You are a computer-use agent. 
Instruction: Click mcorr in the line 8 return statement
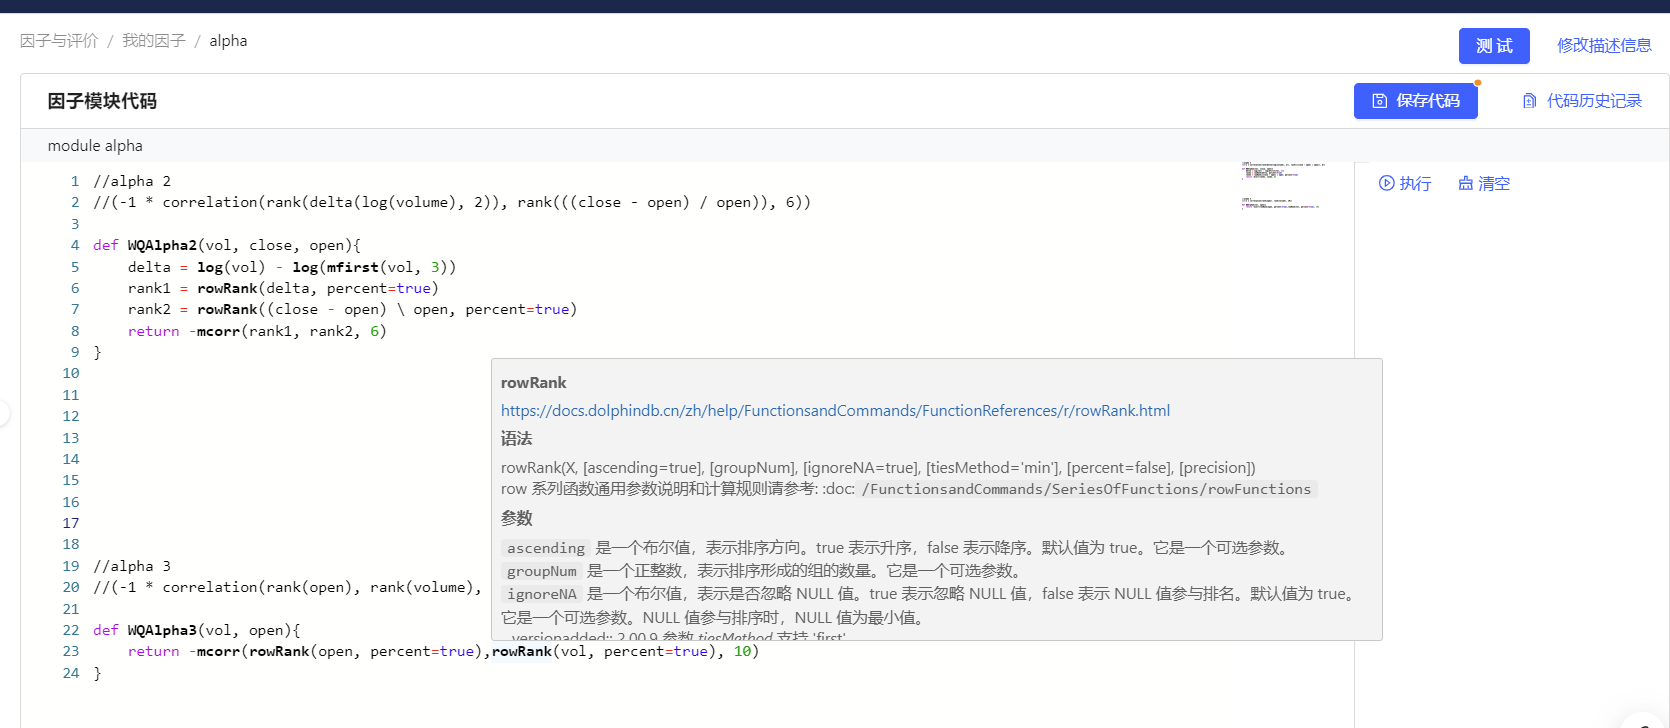click(218, 331)
